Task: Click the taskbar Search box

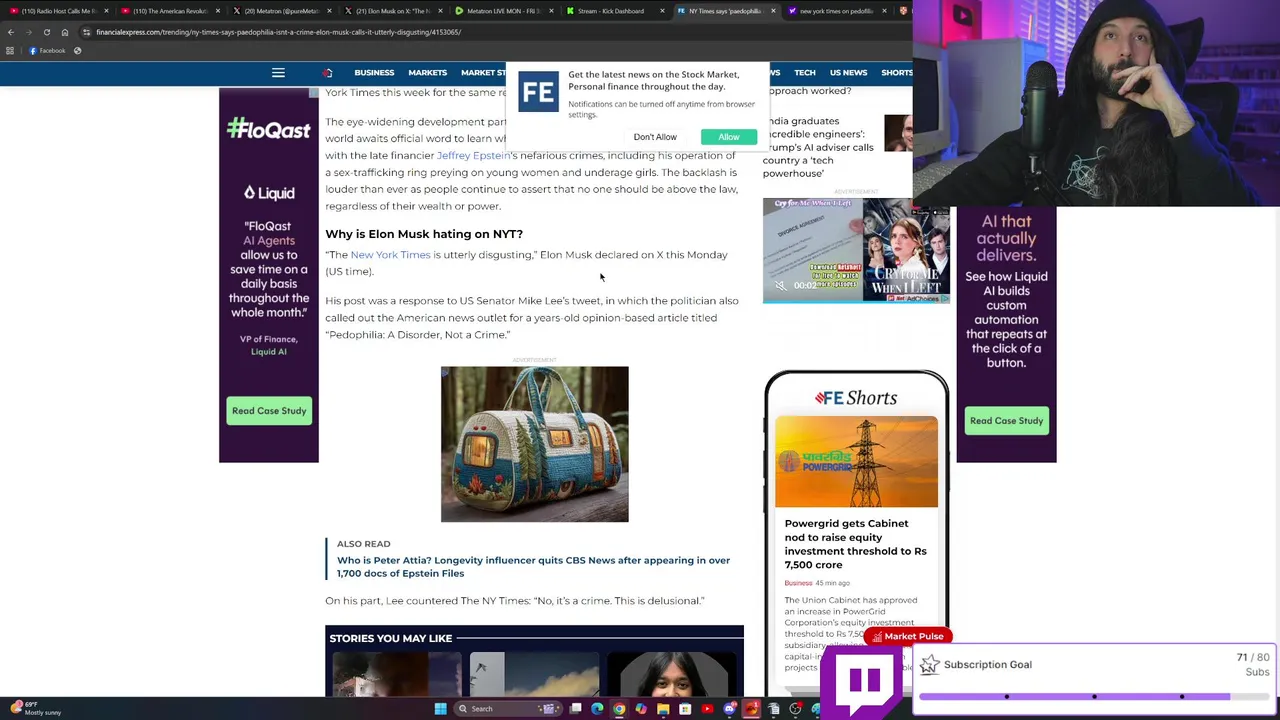Action: pyautogui.click(x=508, y=709)
